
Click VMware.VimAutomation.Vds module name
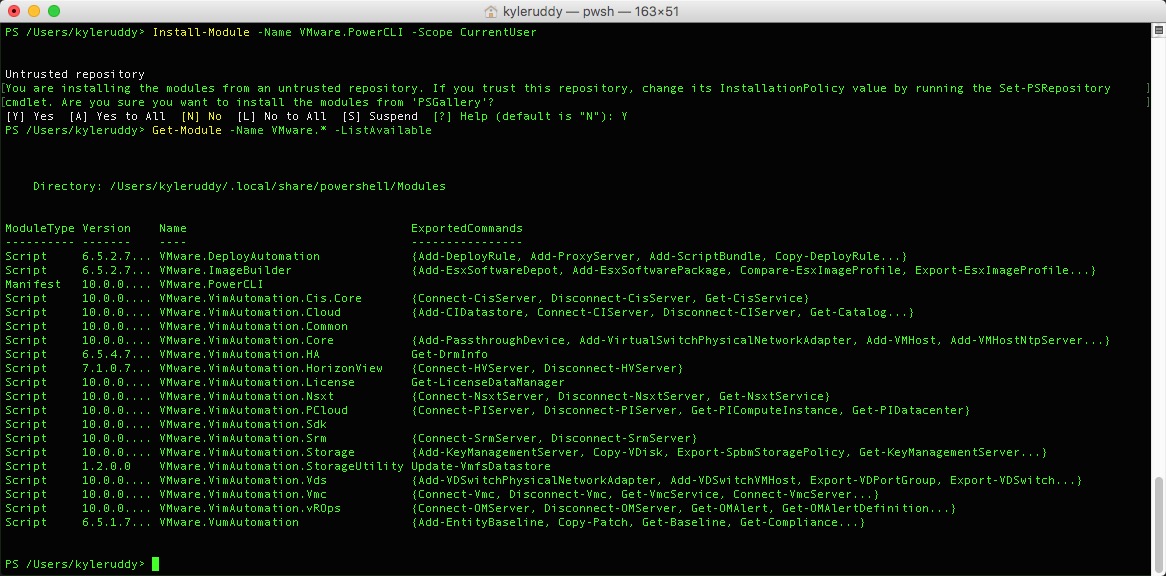point(242,480)
